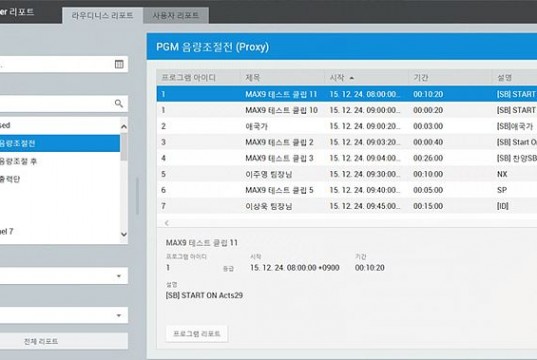Click the 프로그램 리포트 button
Viewport: 537px width, 360px height.
[197, 334]
